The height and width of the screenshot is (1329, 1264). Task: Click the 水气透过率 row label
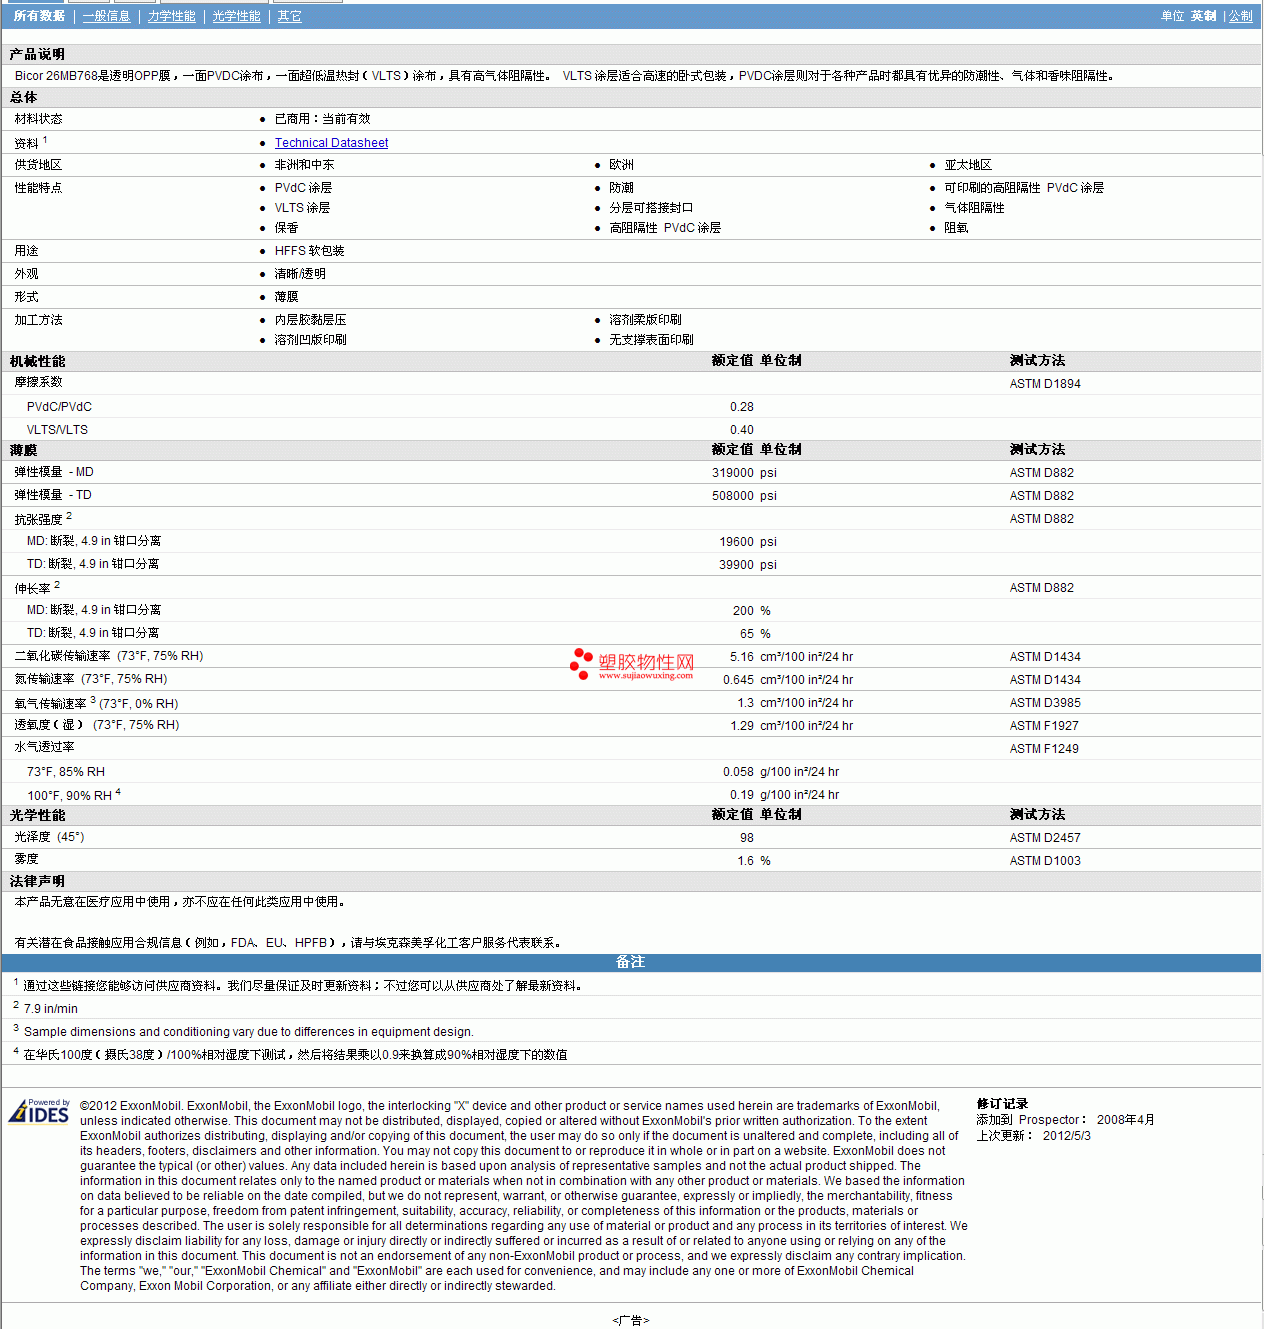point(44,747)
